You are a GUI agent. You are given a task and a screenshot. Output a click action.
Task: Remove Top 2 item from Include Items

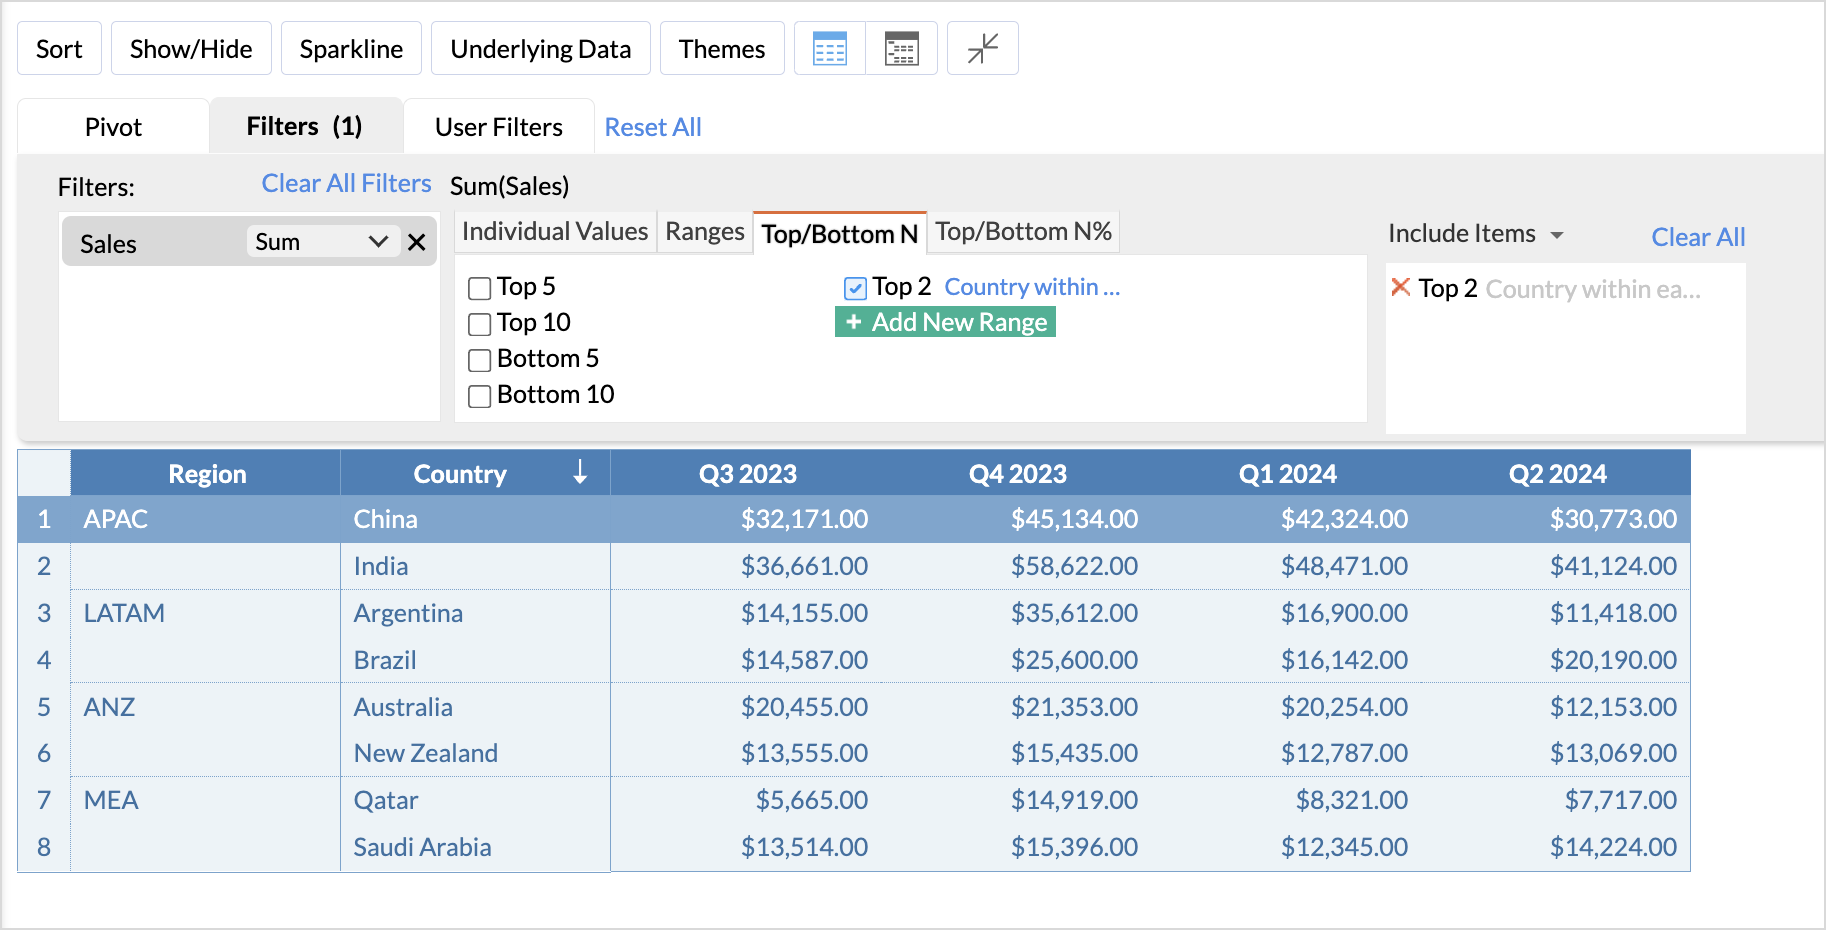click(x=1400, y=288)
